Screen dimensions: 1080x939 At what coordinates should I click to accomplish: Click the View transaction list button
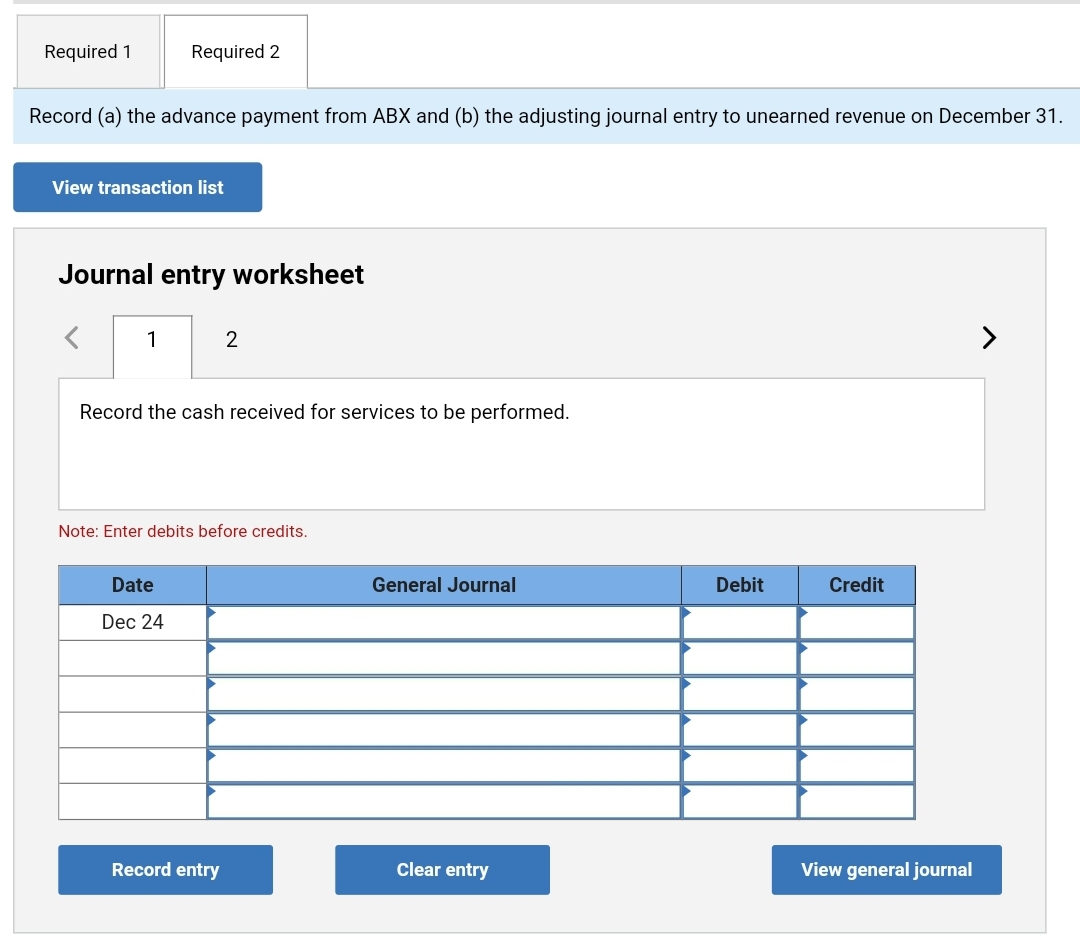137,187
